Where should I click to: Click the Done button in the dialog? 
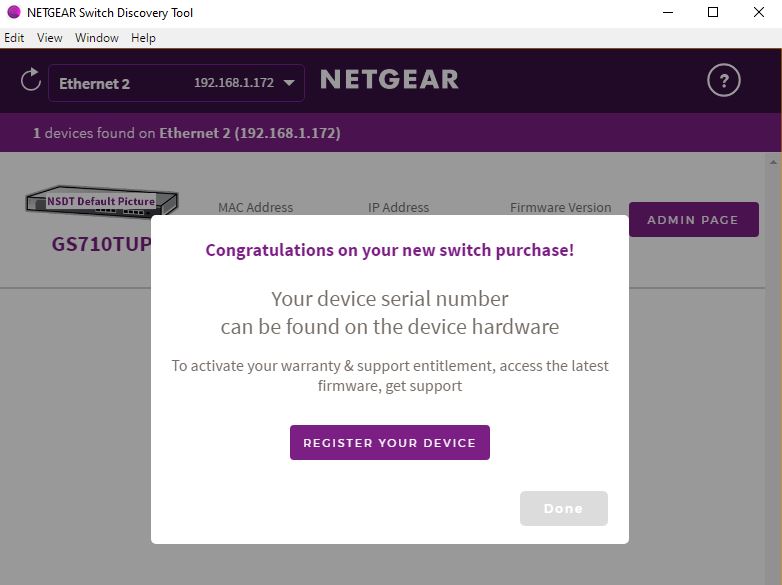click(563, 508)
